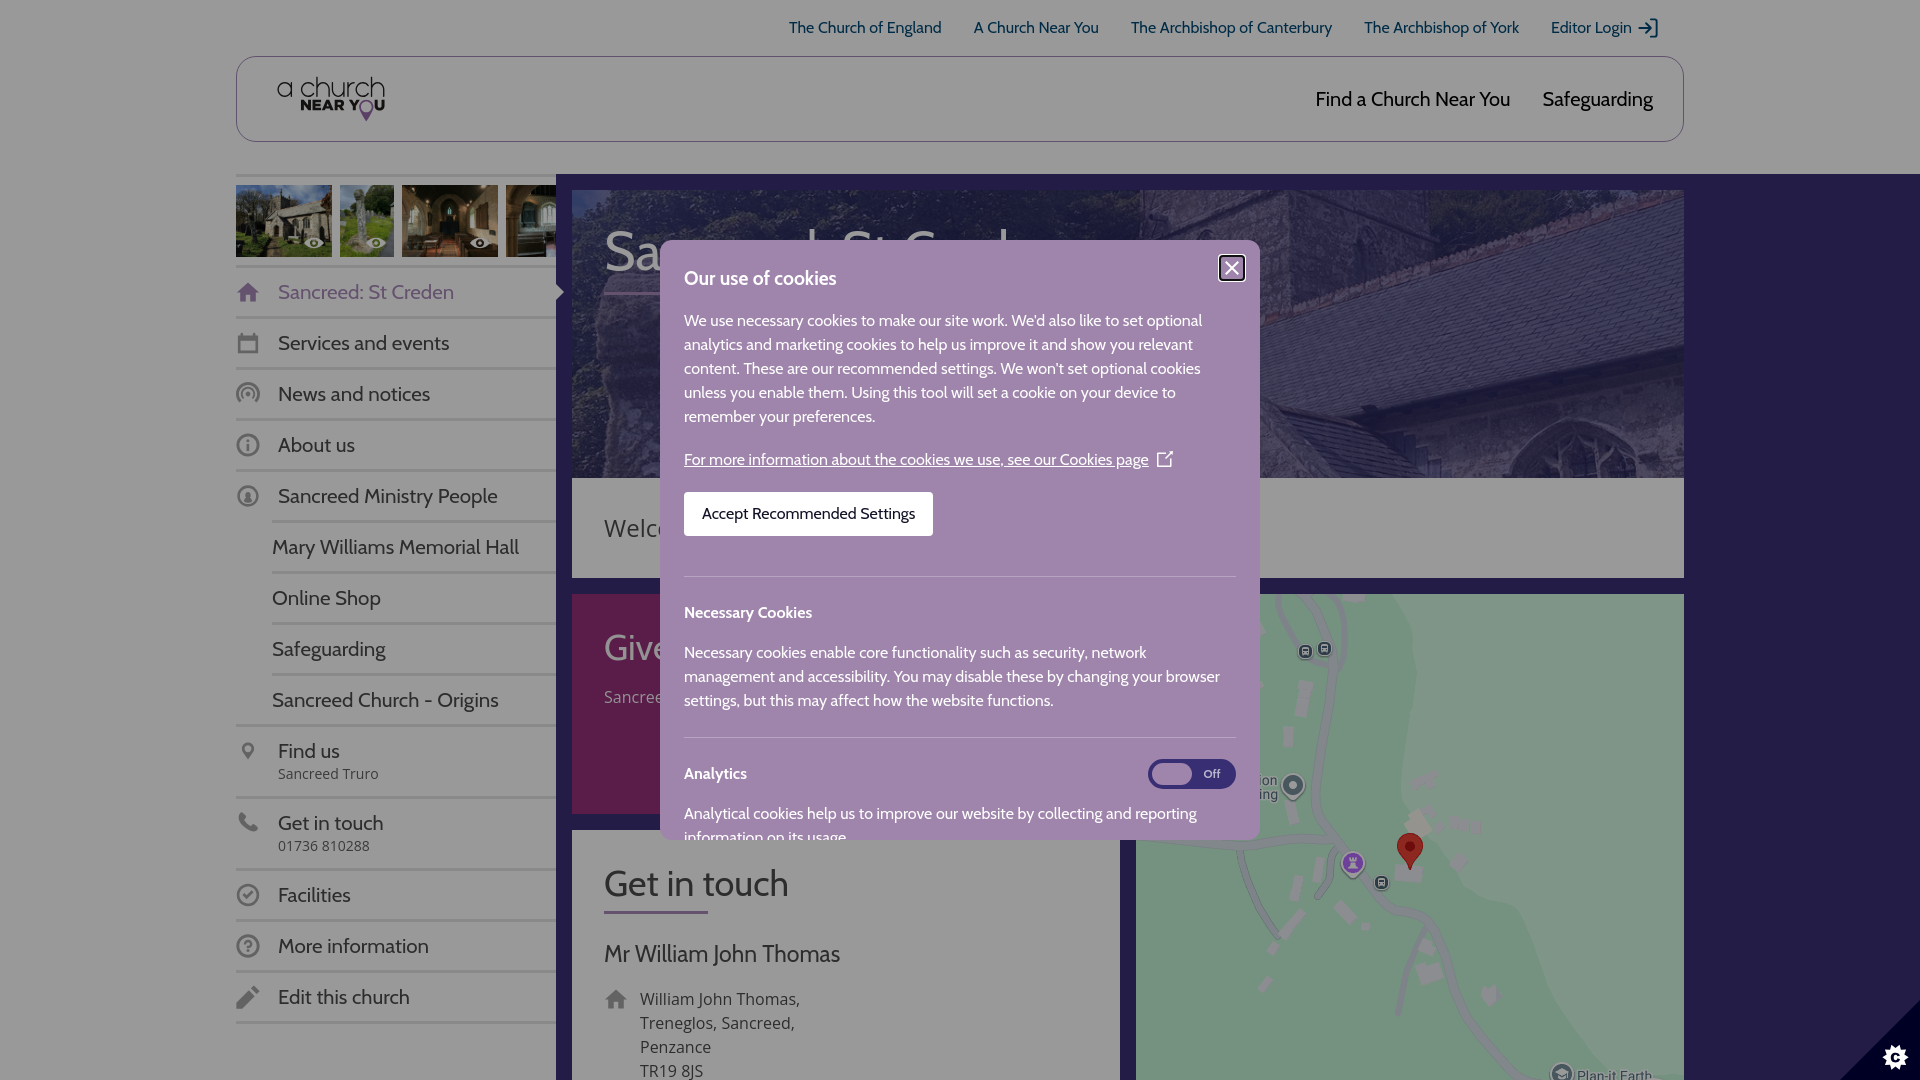1920x1080 pixels.
Task: Click person icon beside Sancreed Ministry People
Action: point(248,496)
